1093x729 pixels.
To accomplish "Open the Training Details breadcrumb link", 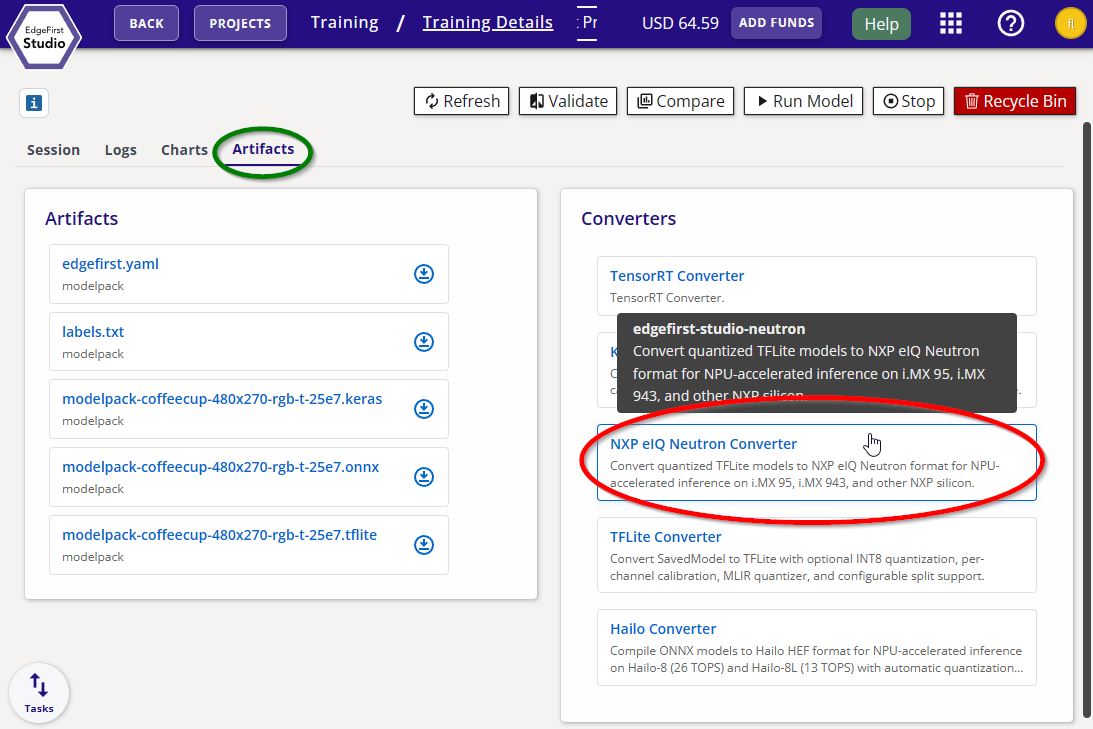I will pos(488,22).
